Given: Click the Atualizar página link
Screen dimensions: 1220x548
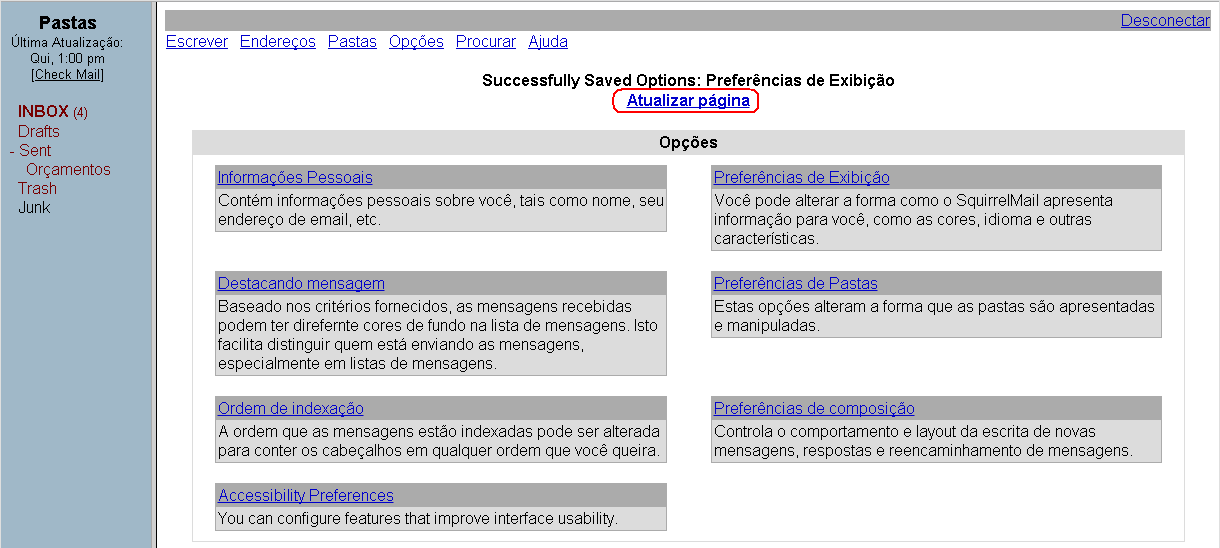Looking at the screenshot, I should pyautogui.click(x=688, y=101).
